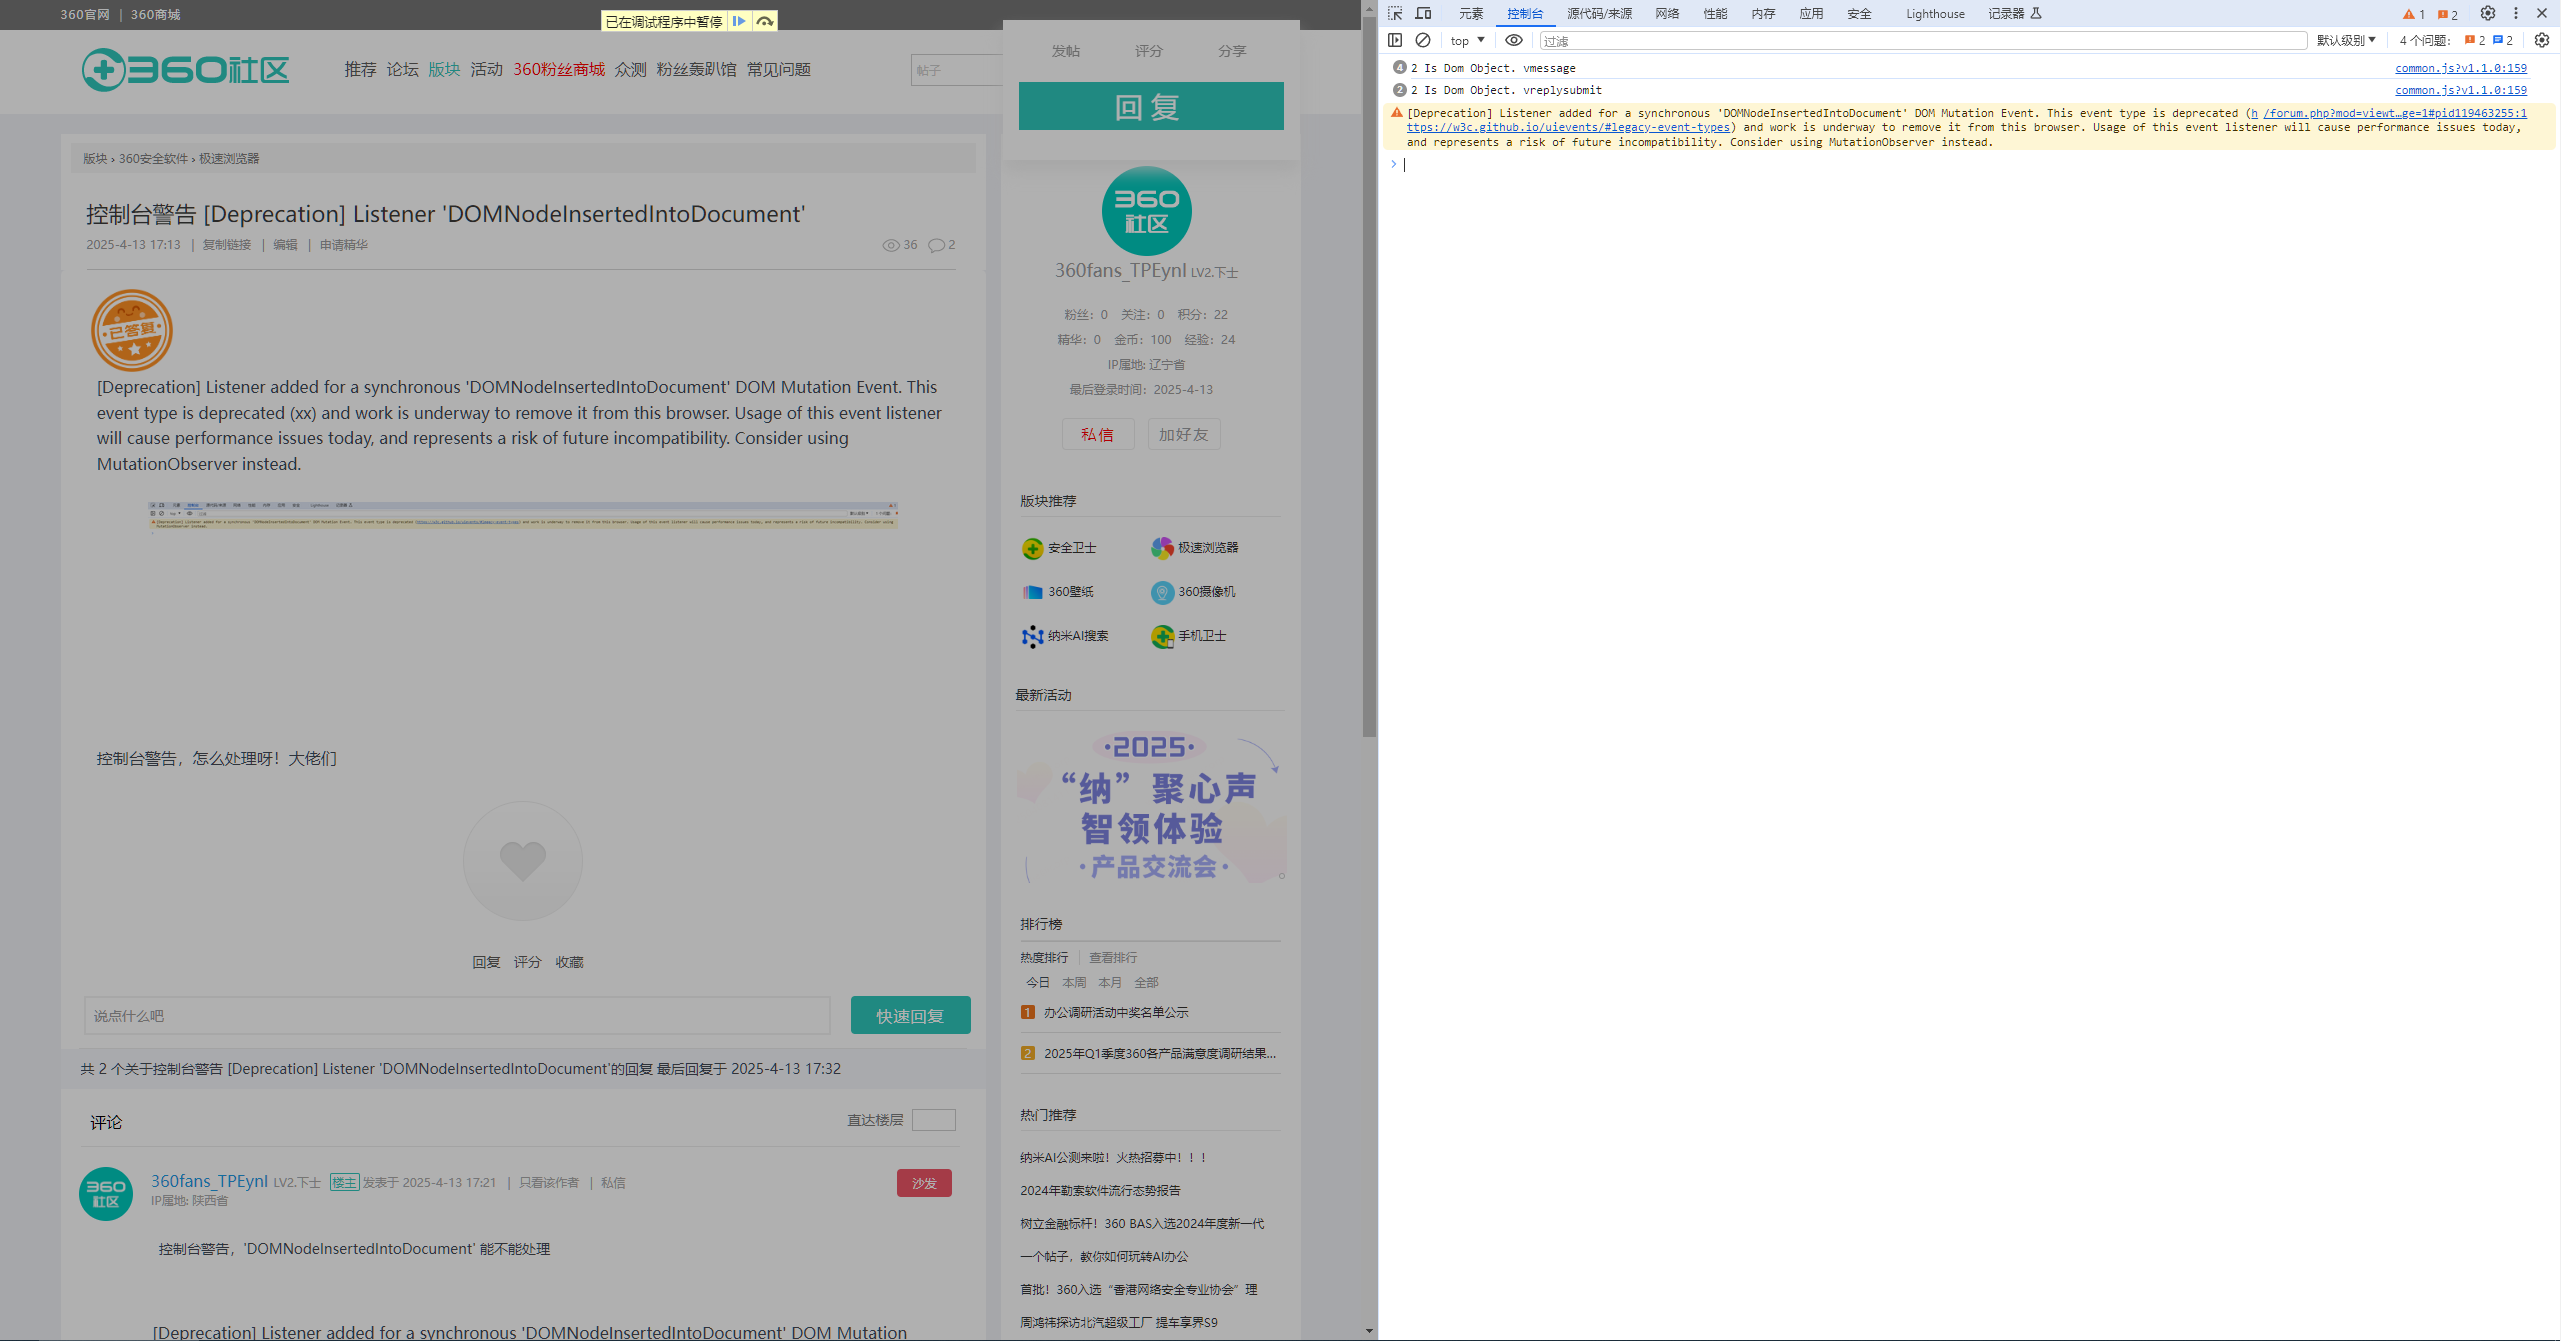The height and width of the screenshot is (1341, 2561).
Task: Switch to 应用 tab
Action: tap(1811, 14)
